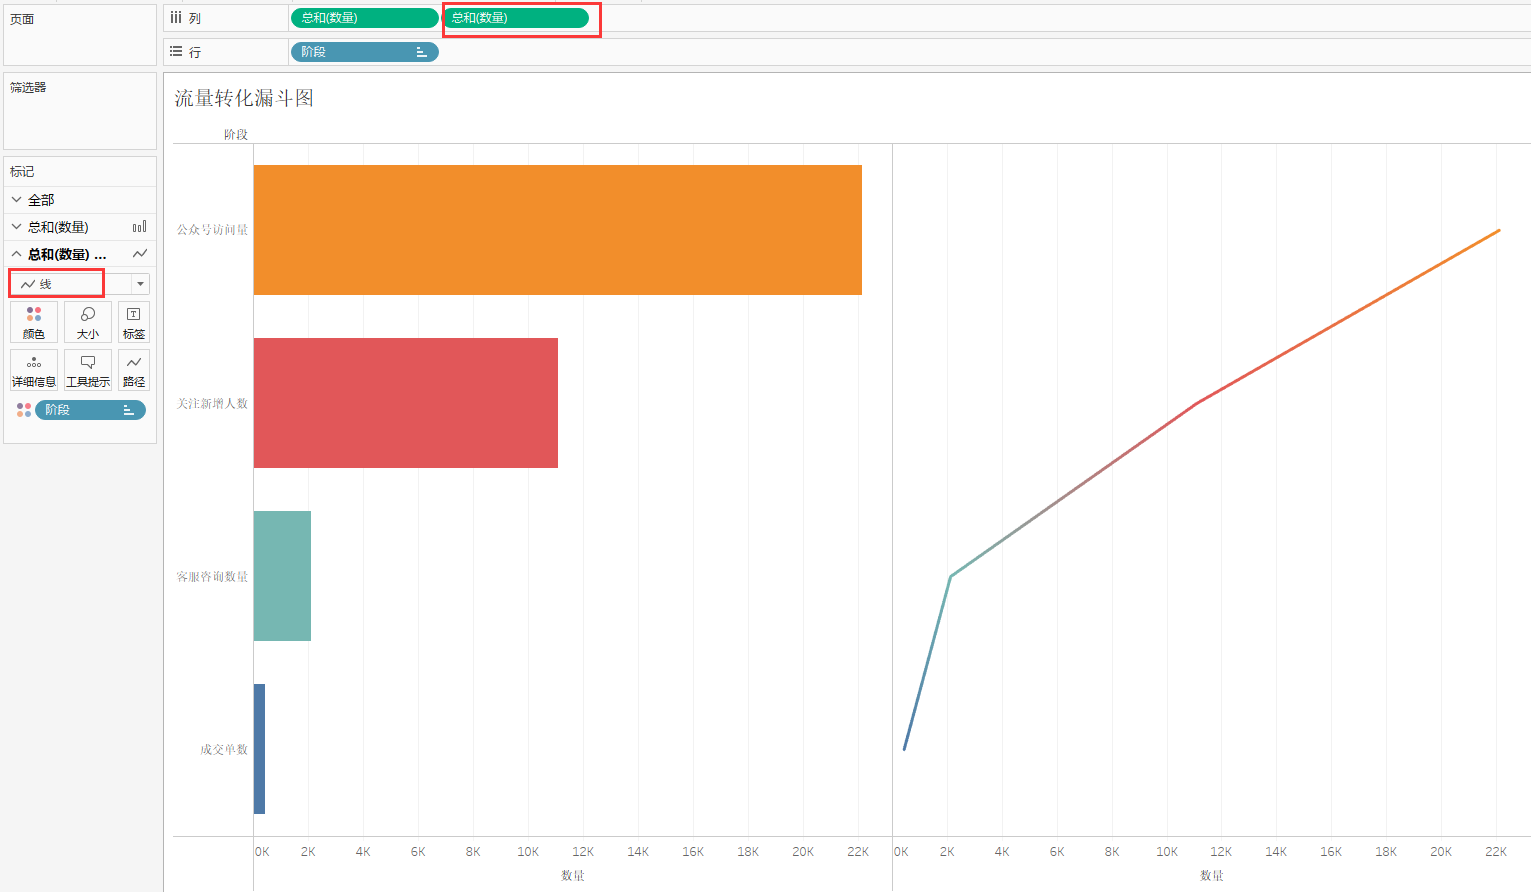Click the 10K tick on right axis
The image size is (1531, 892).
1167,852
